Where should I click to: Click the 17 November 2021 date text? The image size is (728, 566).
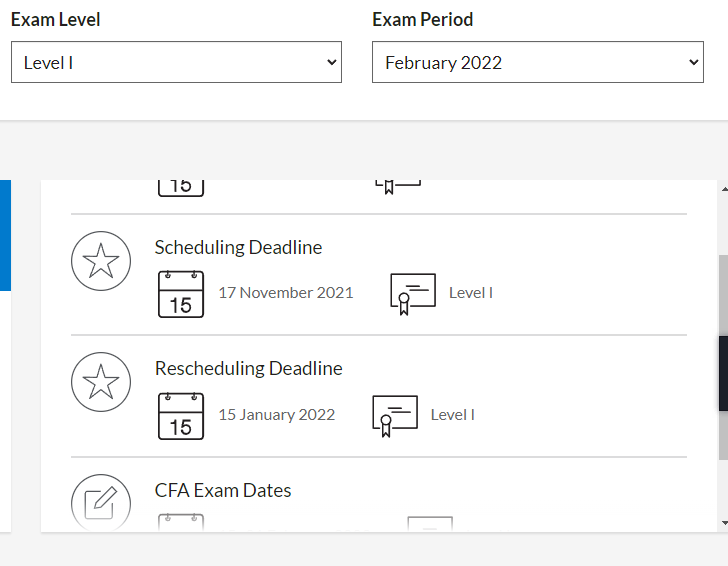pyautogui.click(x=286, y=293)
